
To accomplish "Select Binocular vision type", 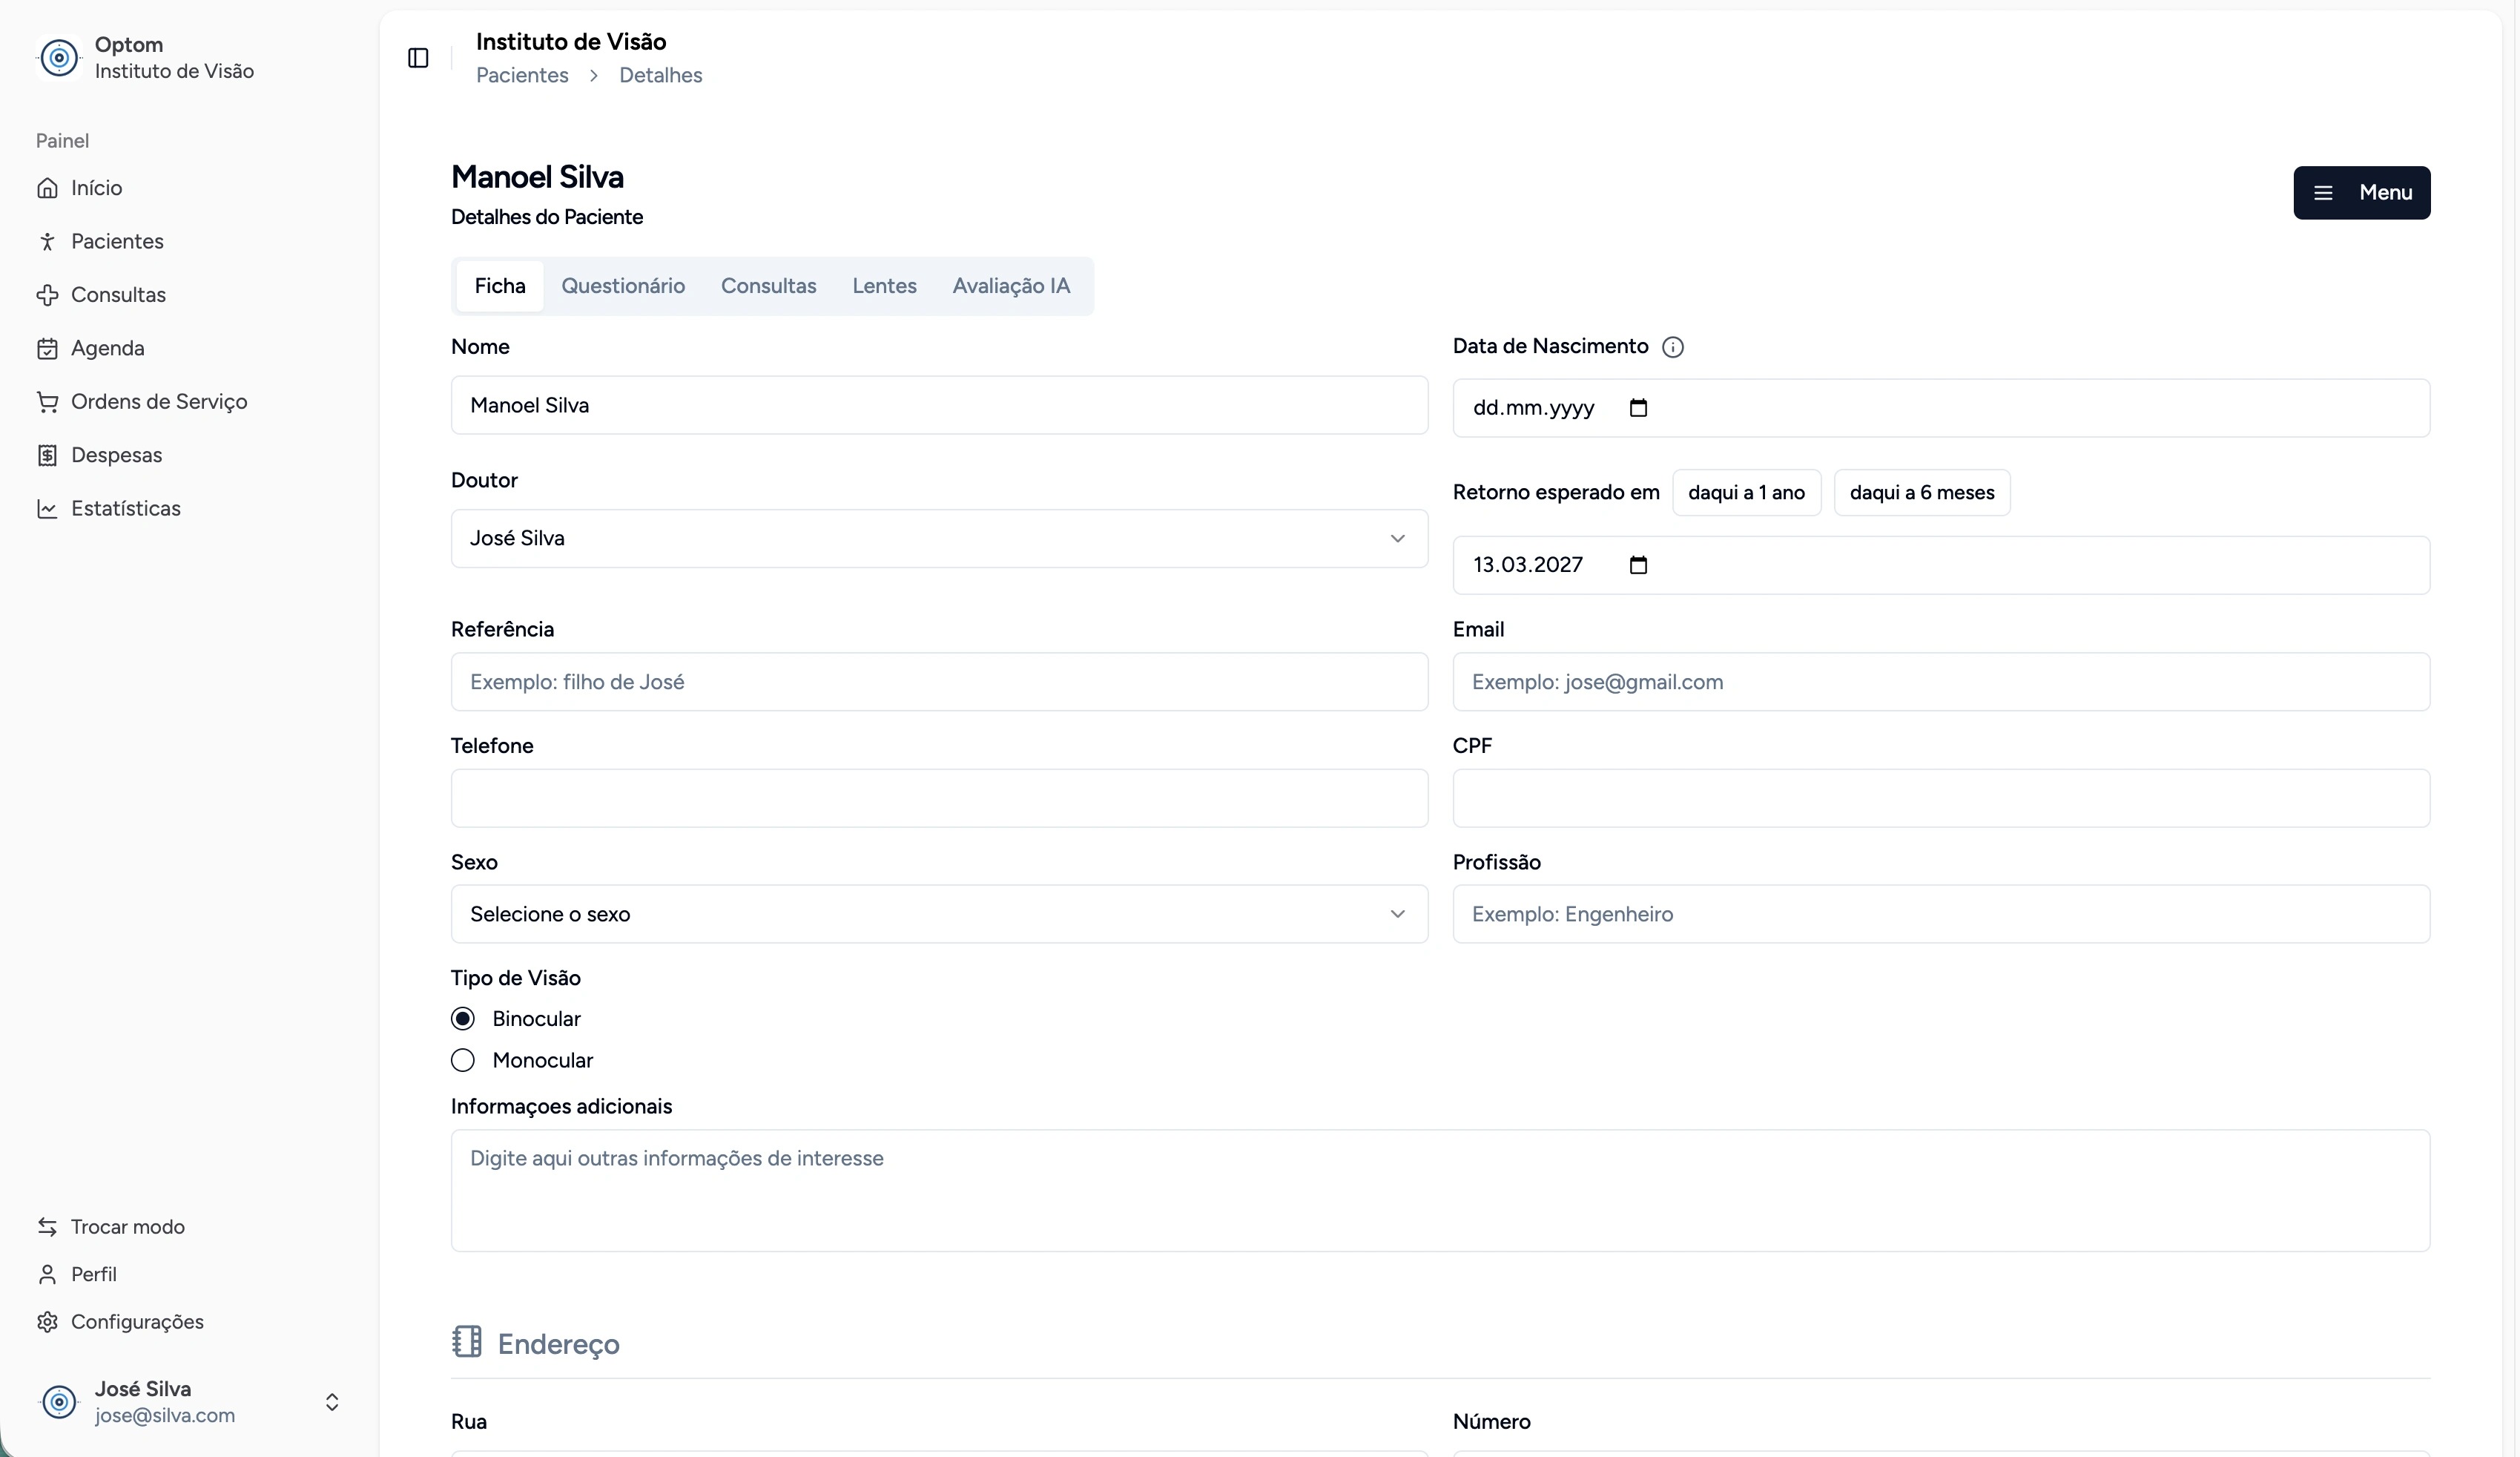I will tap(463, 1019).
